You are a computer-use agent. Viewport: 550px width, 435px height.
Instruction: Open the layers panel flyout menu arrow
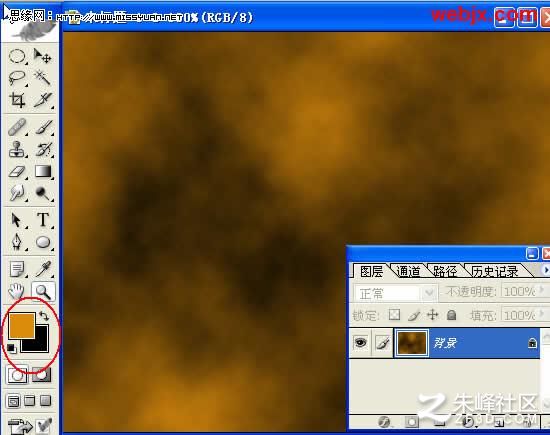coord(545,270)
